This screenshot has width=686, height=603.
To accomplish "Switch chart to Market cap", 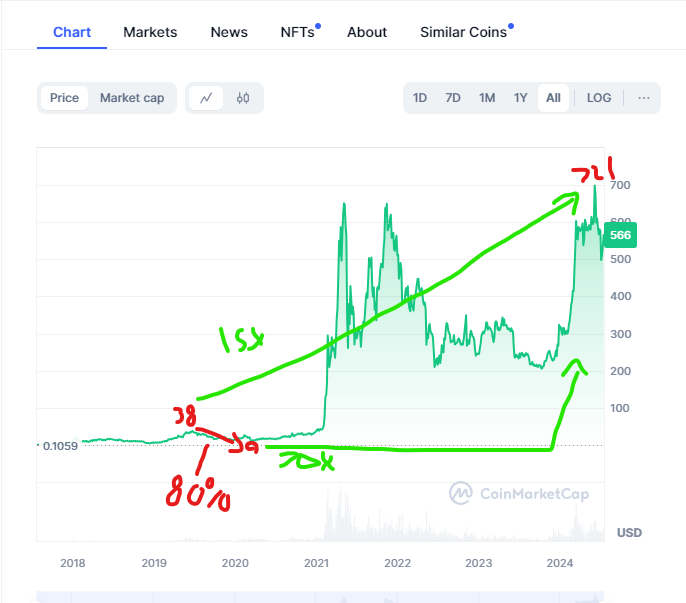I will coord(132,98).
